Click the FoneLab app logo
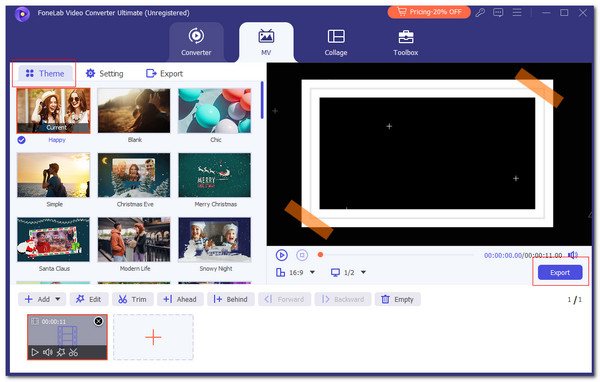The image size is (600, 382). coord(22,14)
